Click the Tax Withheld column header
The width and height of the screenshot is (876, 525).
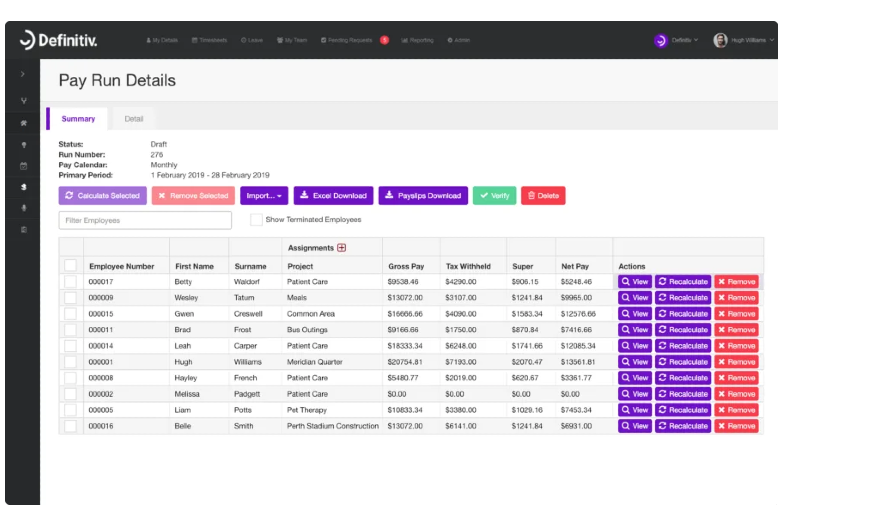468,266
